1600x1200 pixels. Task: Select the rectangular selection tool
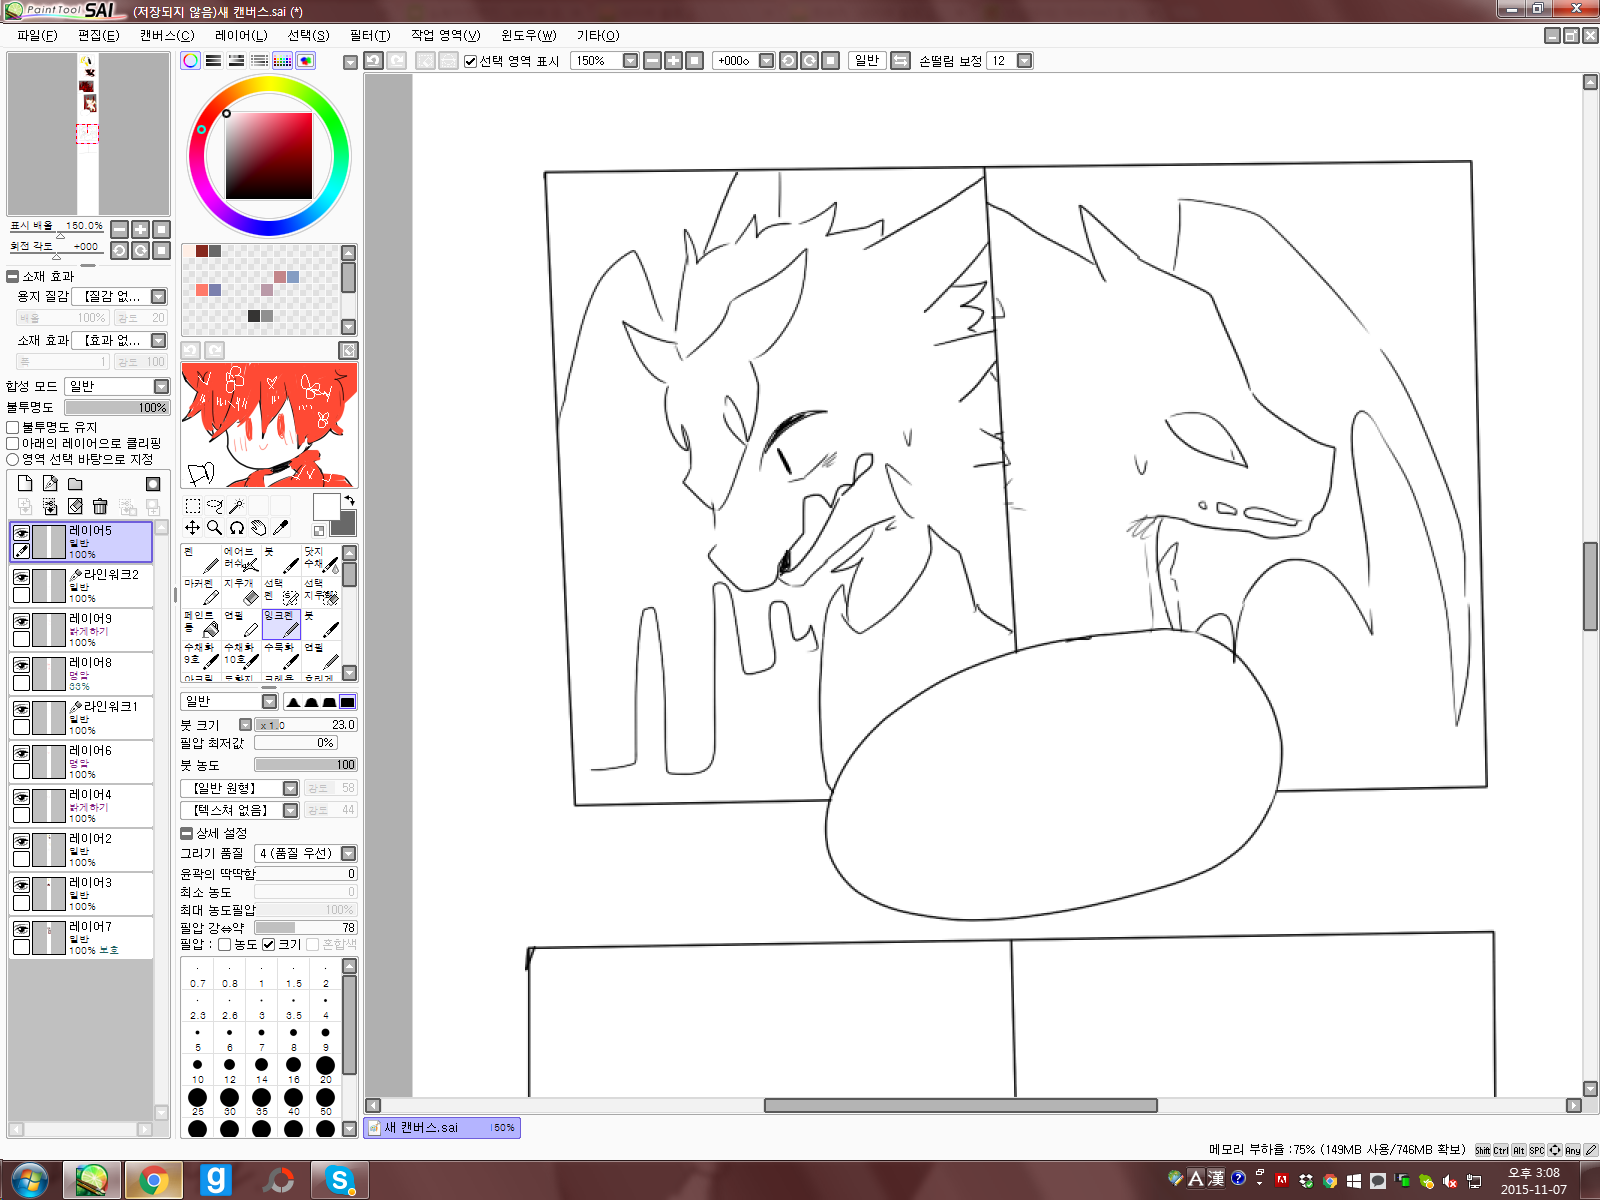pos(193,506)
